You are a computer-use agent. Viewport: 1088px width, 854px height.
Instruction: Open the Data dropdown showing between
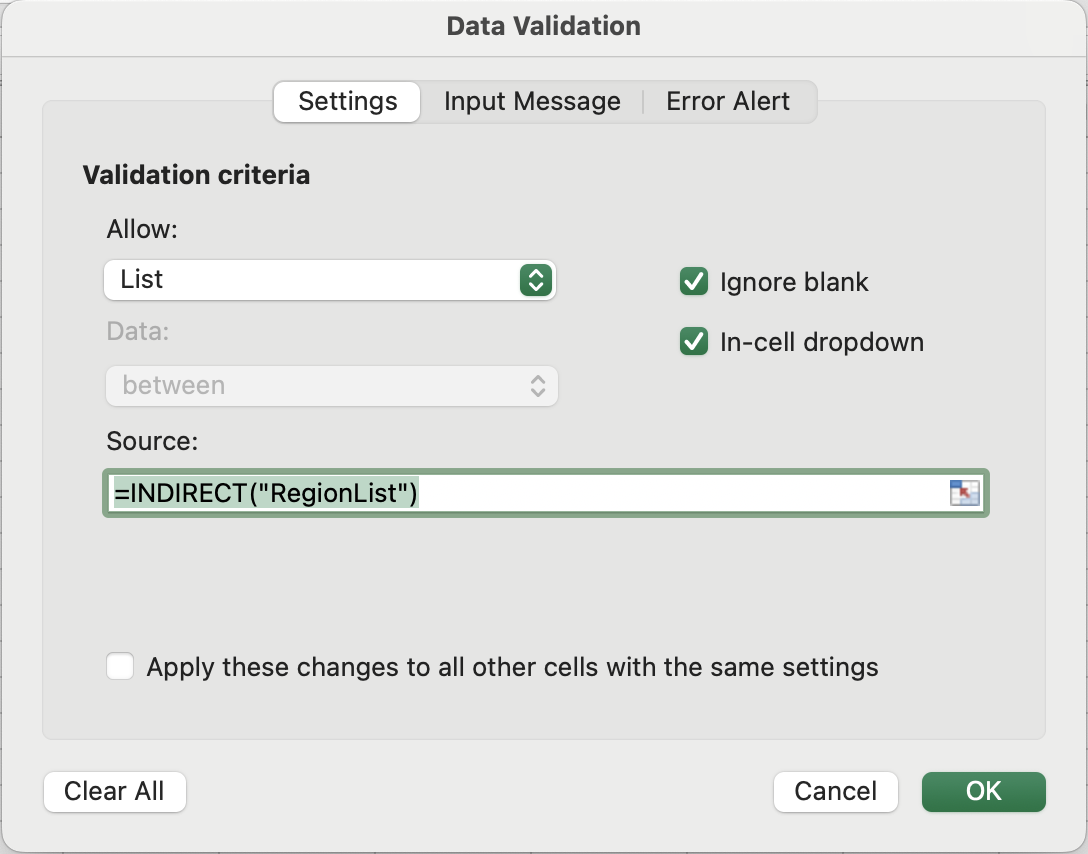click(x=332, y=386)
